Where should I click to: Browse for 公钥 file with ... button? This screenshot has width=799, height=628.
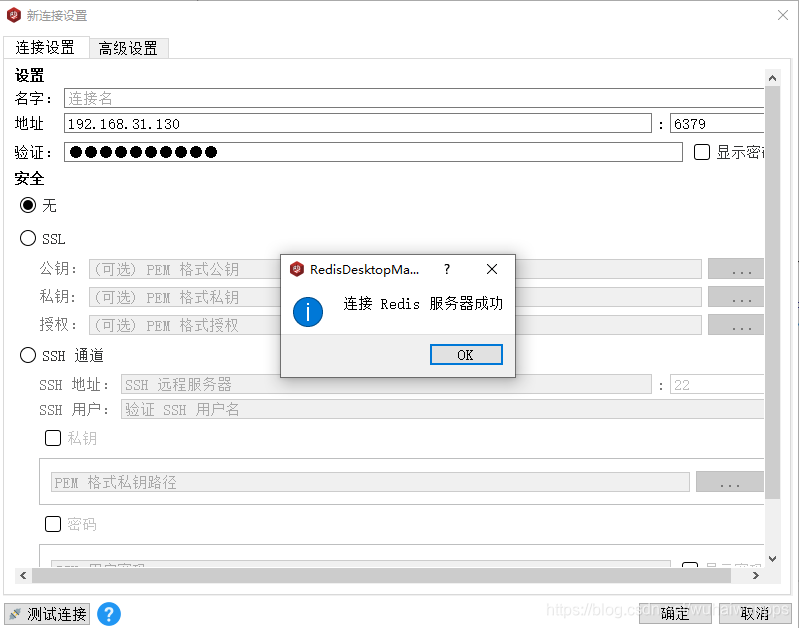[x=736, y=269]
